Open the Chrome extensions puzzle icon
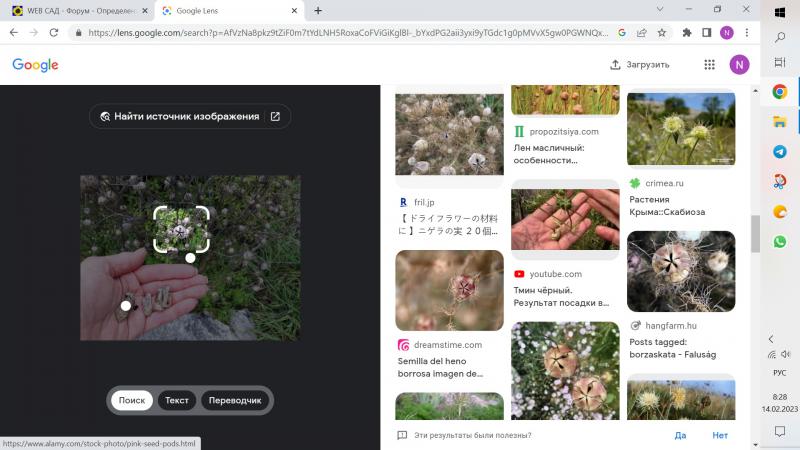This screenshot has width=800, height=450. coord(687,32)
